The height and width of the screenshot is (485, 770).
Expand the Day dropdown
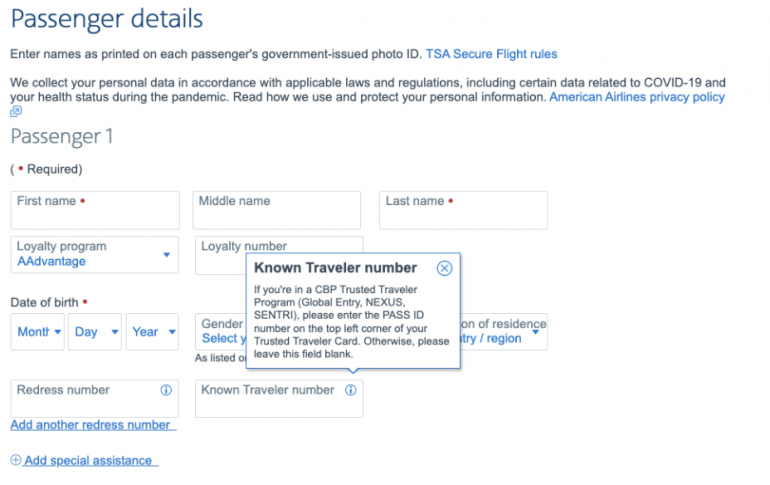click(96, 332)
